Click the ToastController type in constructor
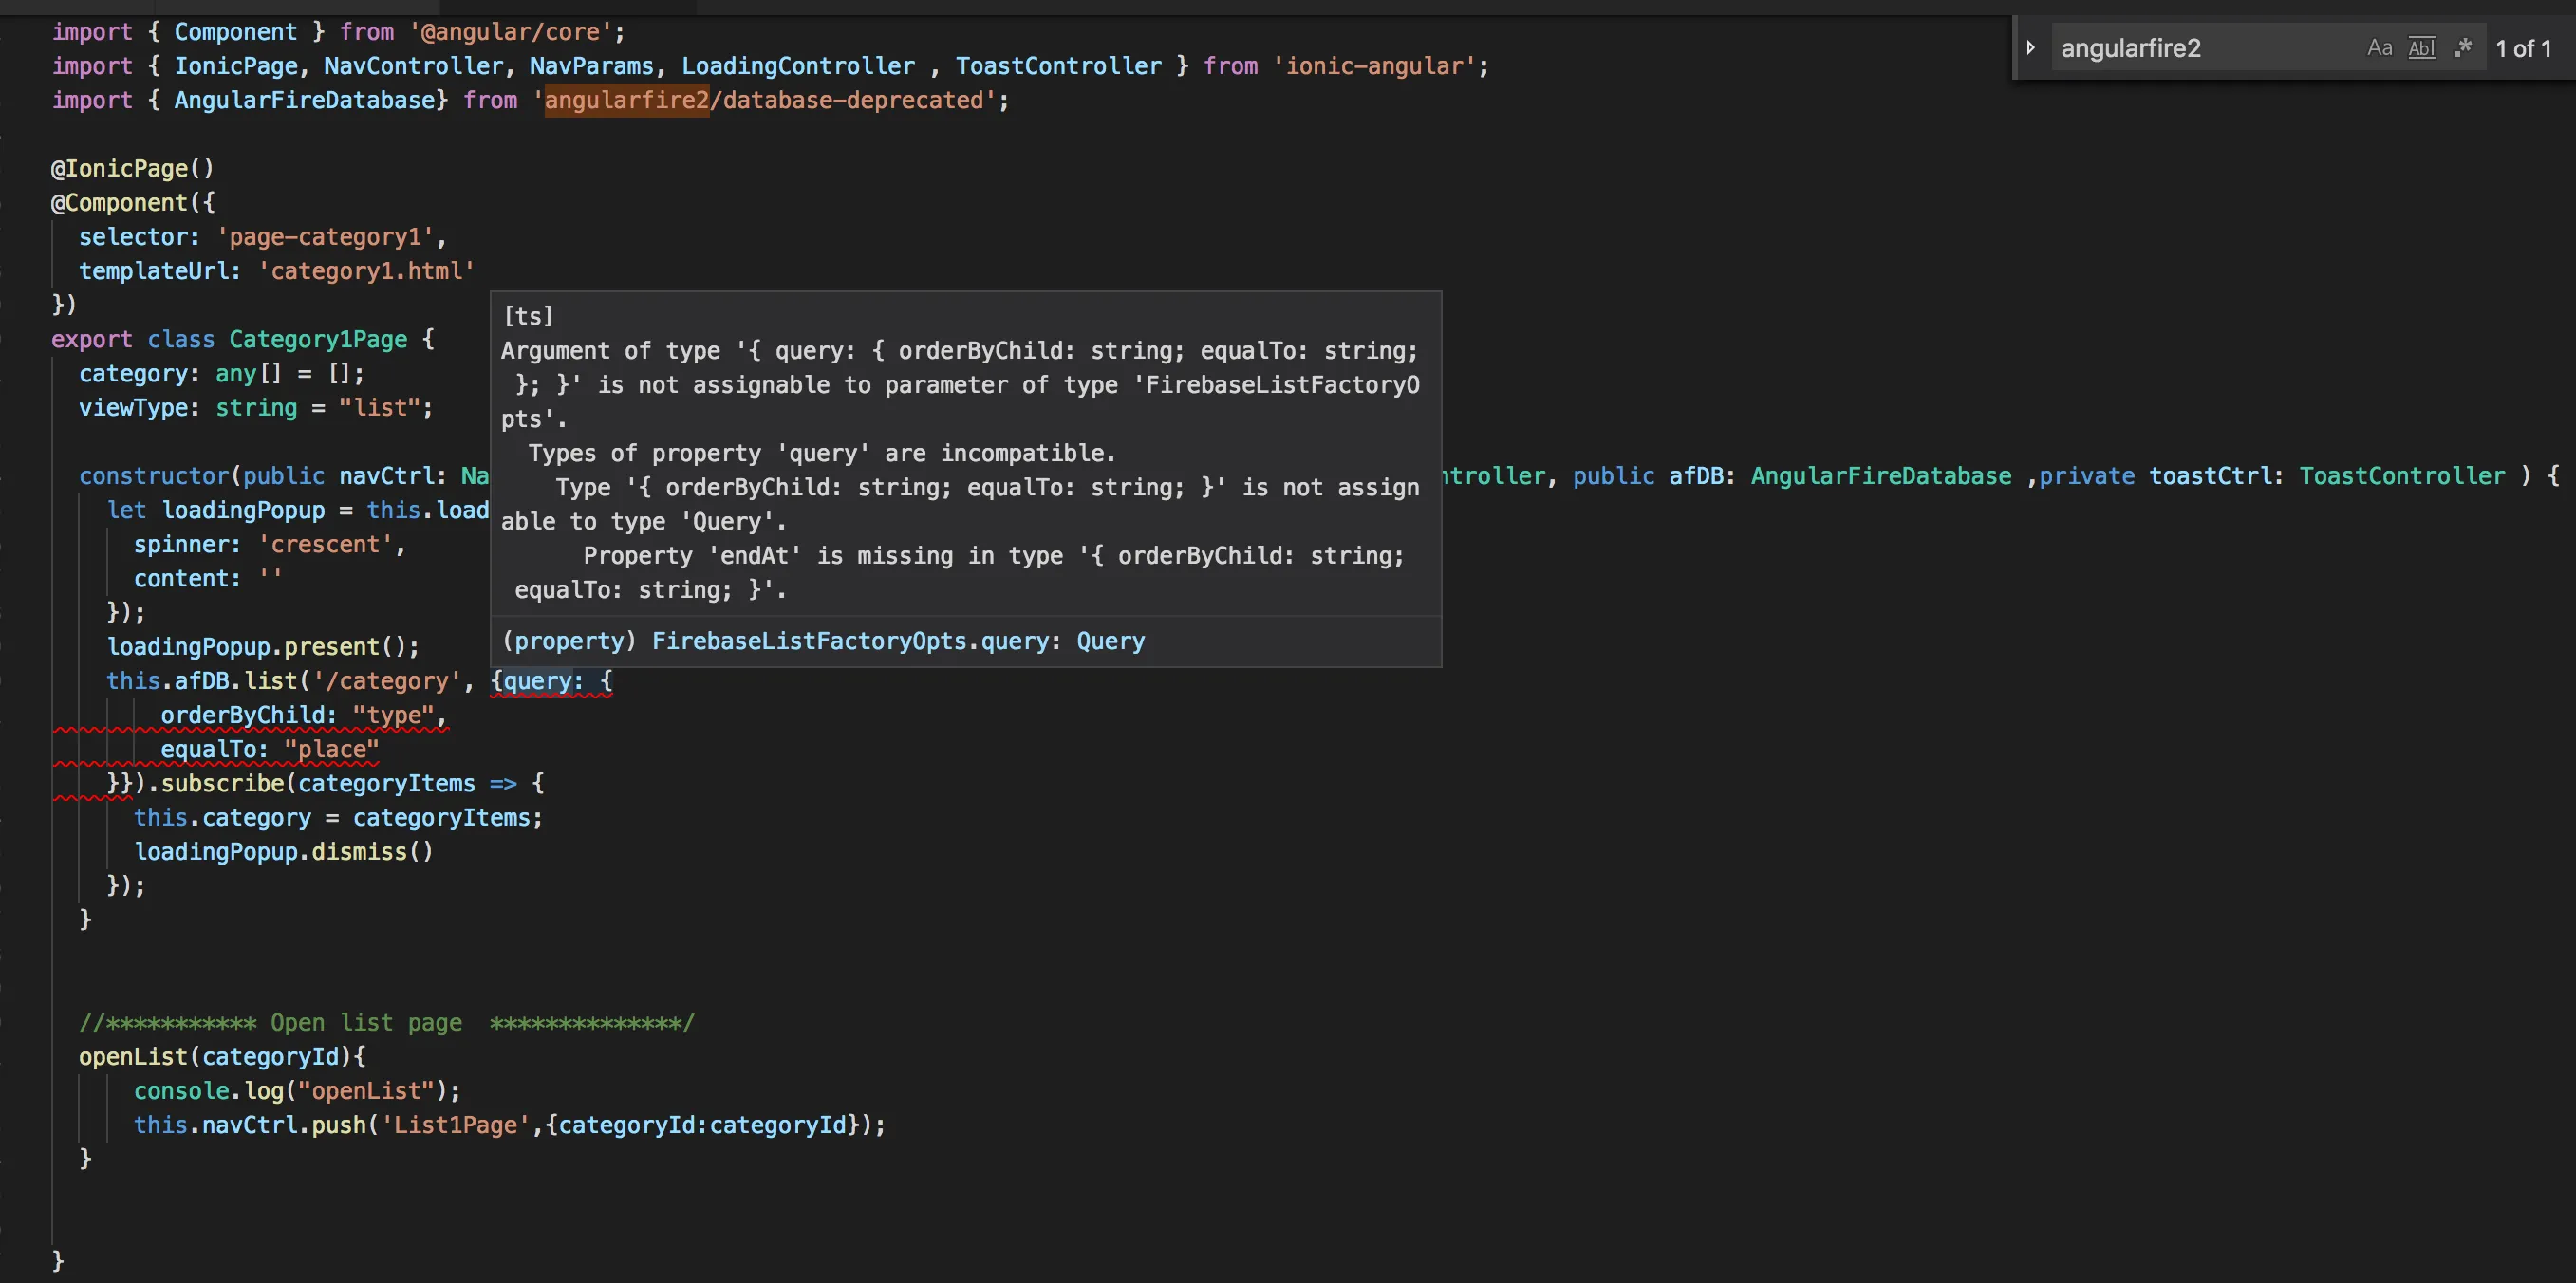This screenshot has width=2576, height=1283. tap(2401, 476)
